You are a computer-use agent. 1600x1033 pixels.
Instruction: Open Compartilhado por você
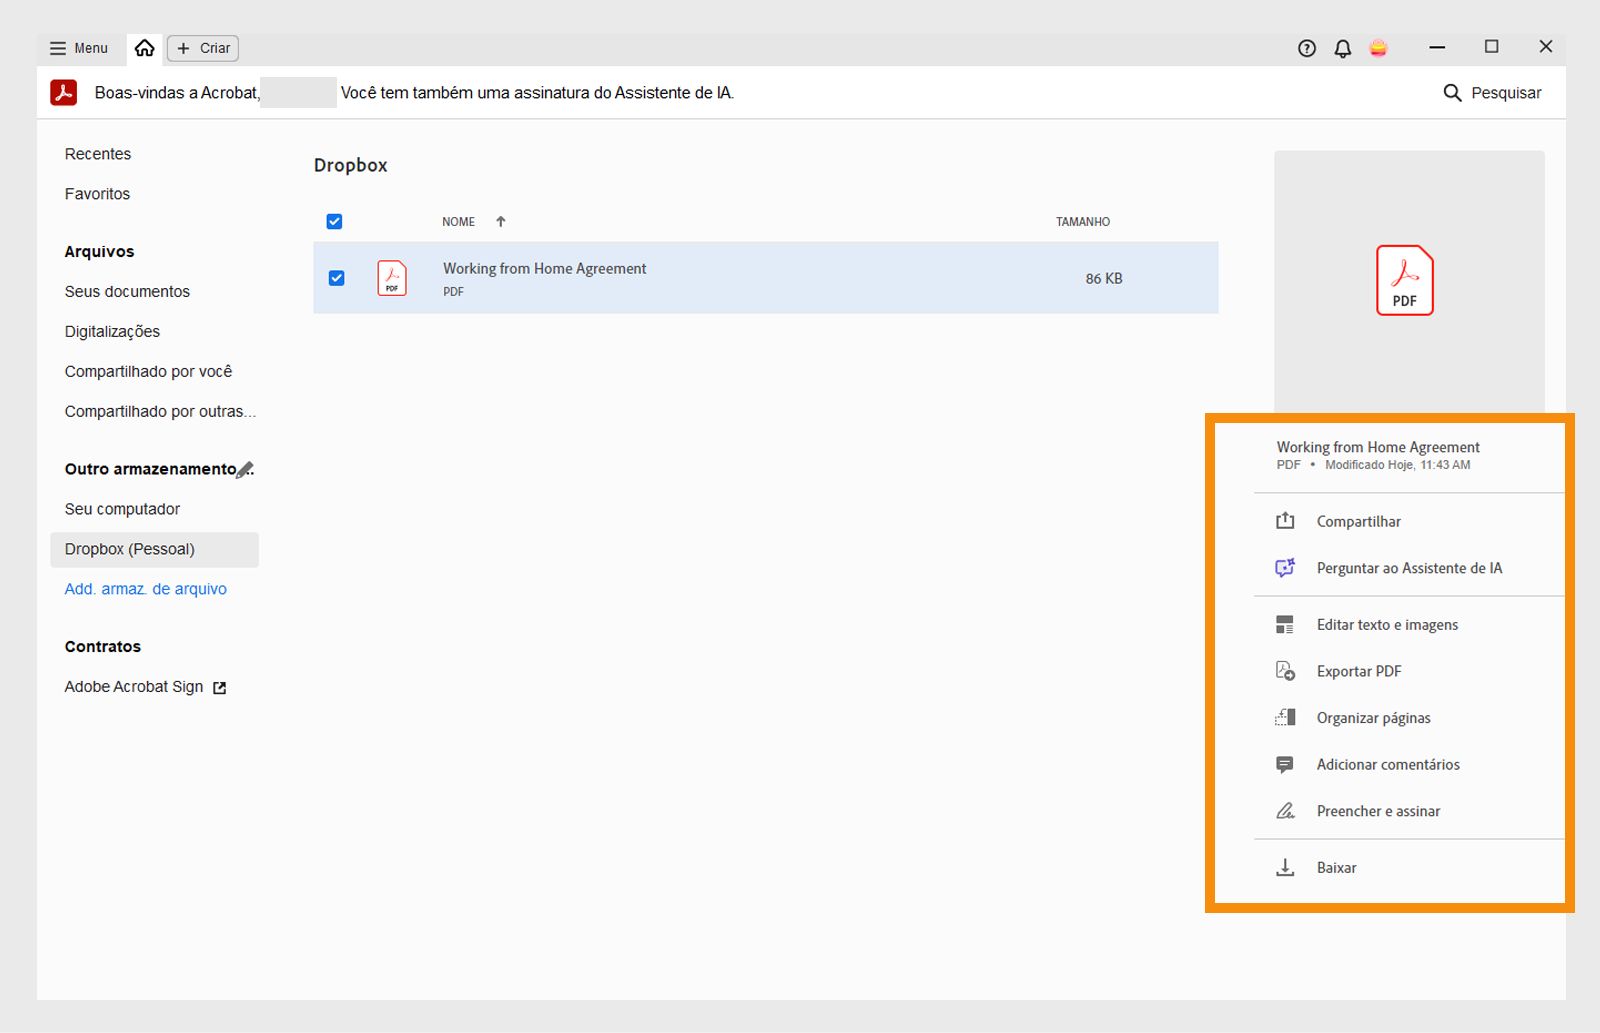tap(148, 372)
